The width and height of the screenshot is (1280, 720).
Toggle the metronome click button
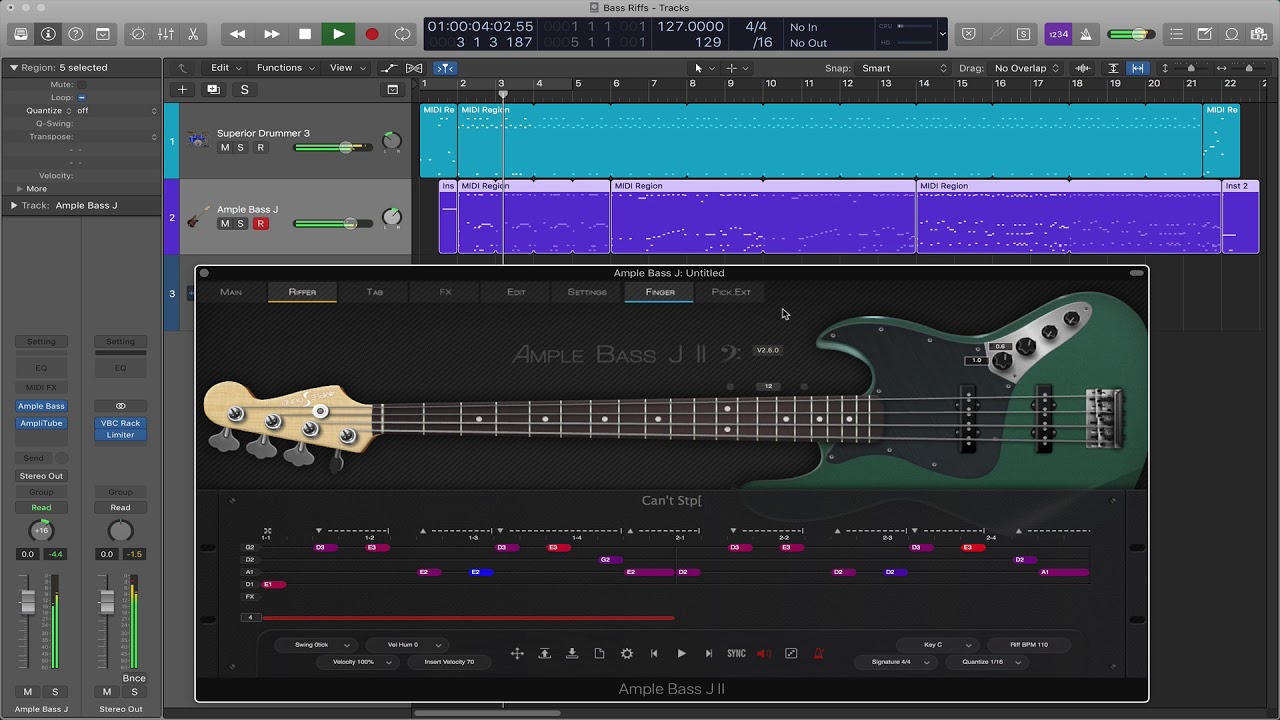[1086, 34]
